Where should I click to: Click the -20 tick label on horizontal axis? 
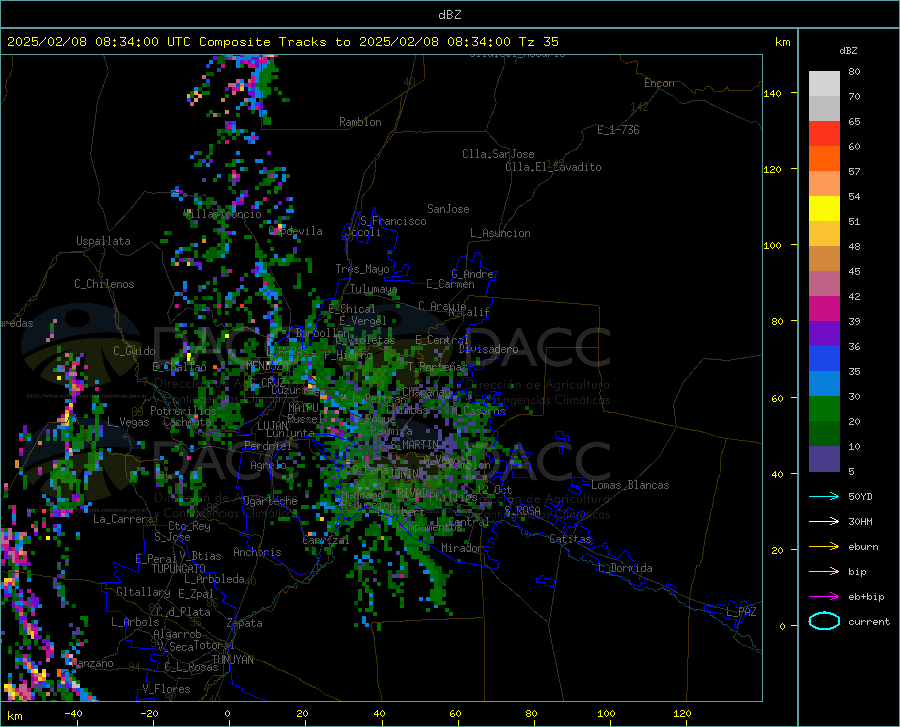pyautogui.click(x=149, y=714)
